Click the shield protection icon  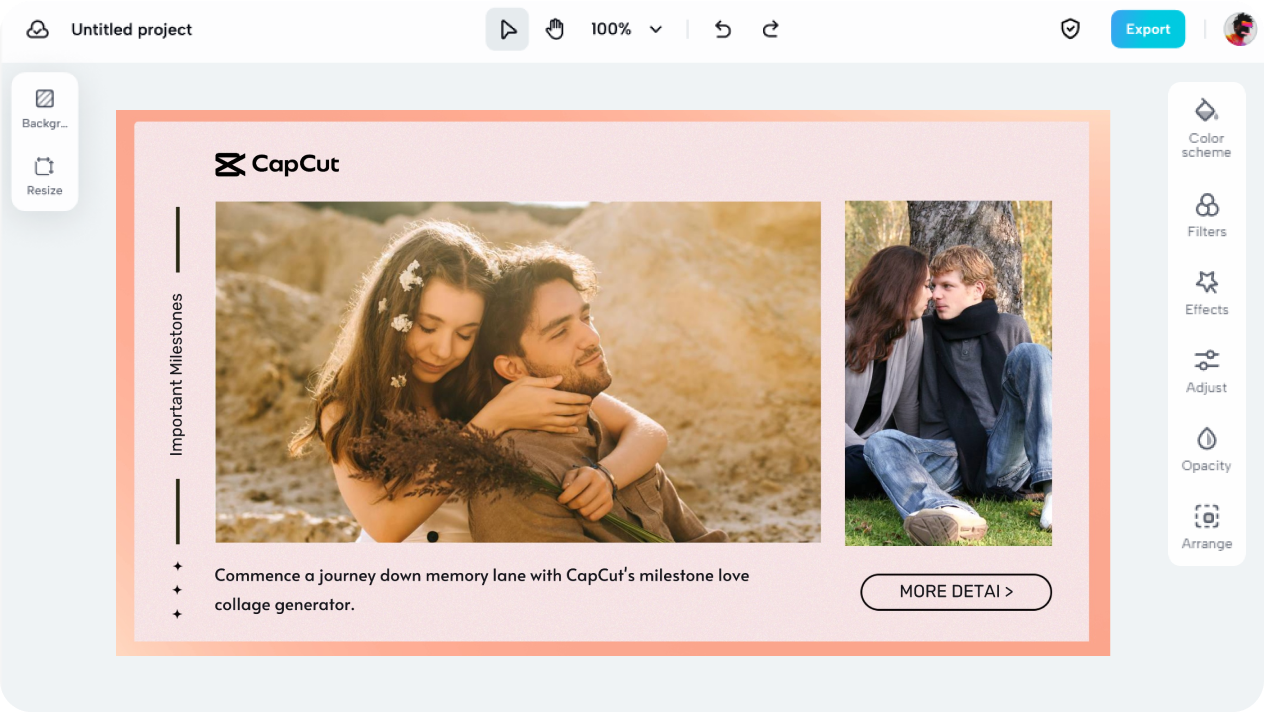pos(1070,30)
